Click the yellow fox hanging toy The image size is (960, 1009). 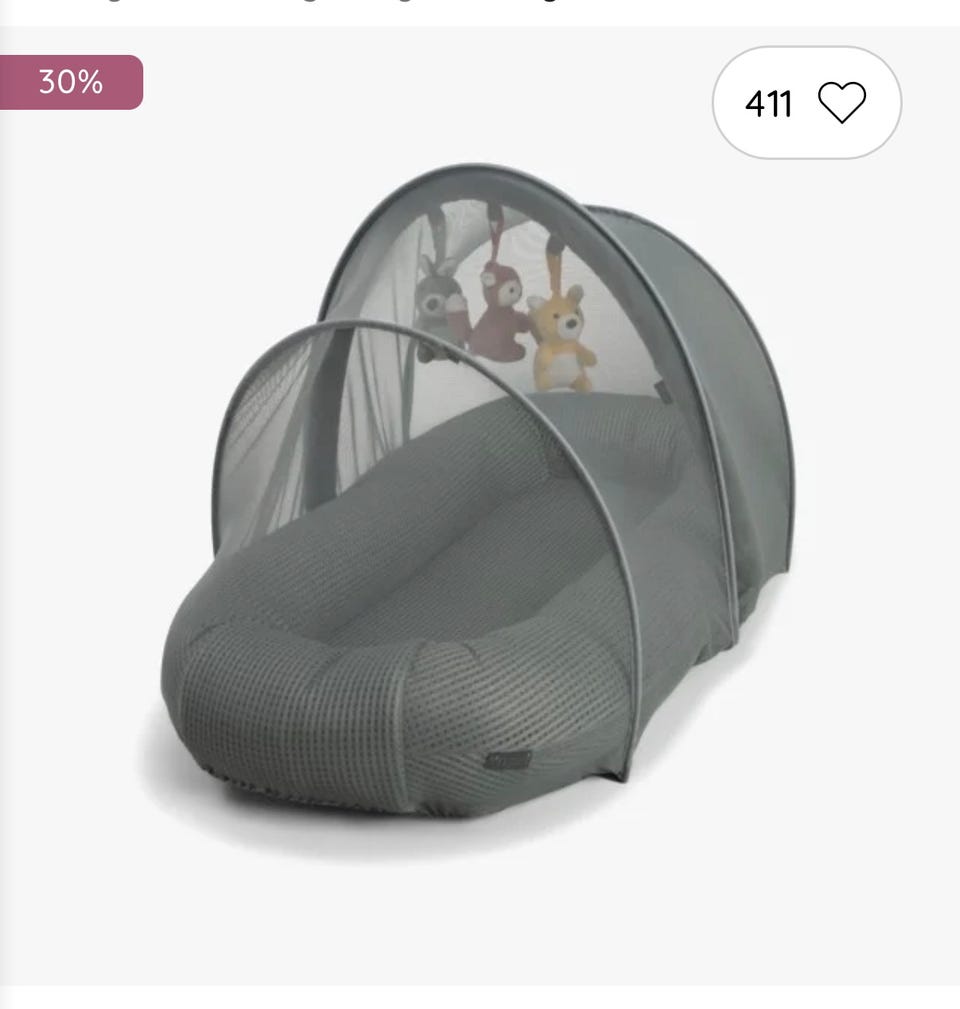[562, 336]
